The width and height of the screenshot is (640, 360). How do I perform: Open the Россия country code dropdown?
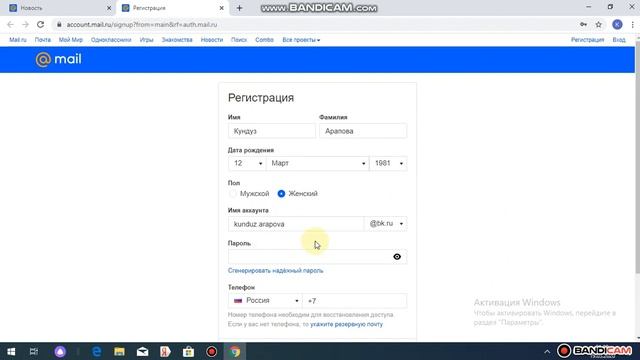point(265,301)
